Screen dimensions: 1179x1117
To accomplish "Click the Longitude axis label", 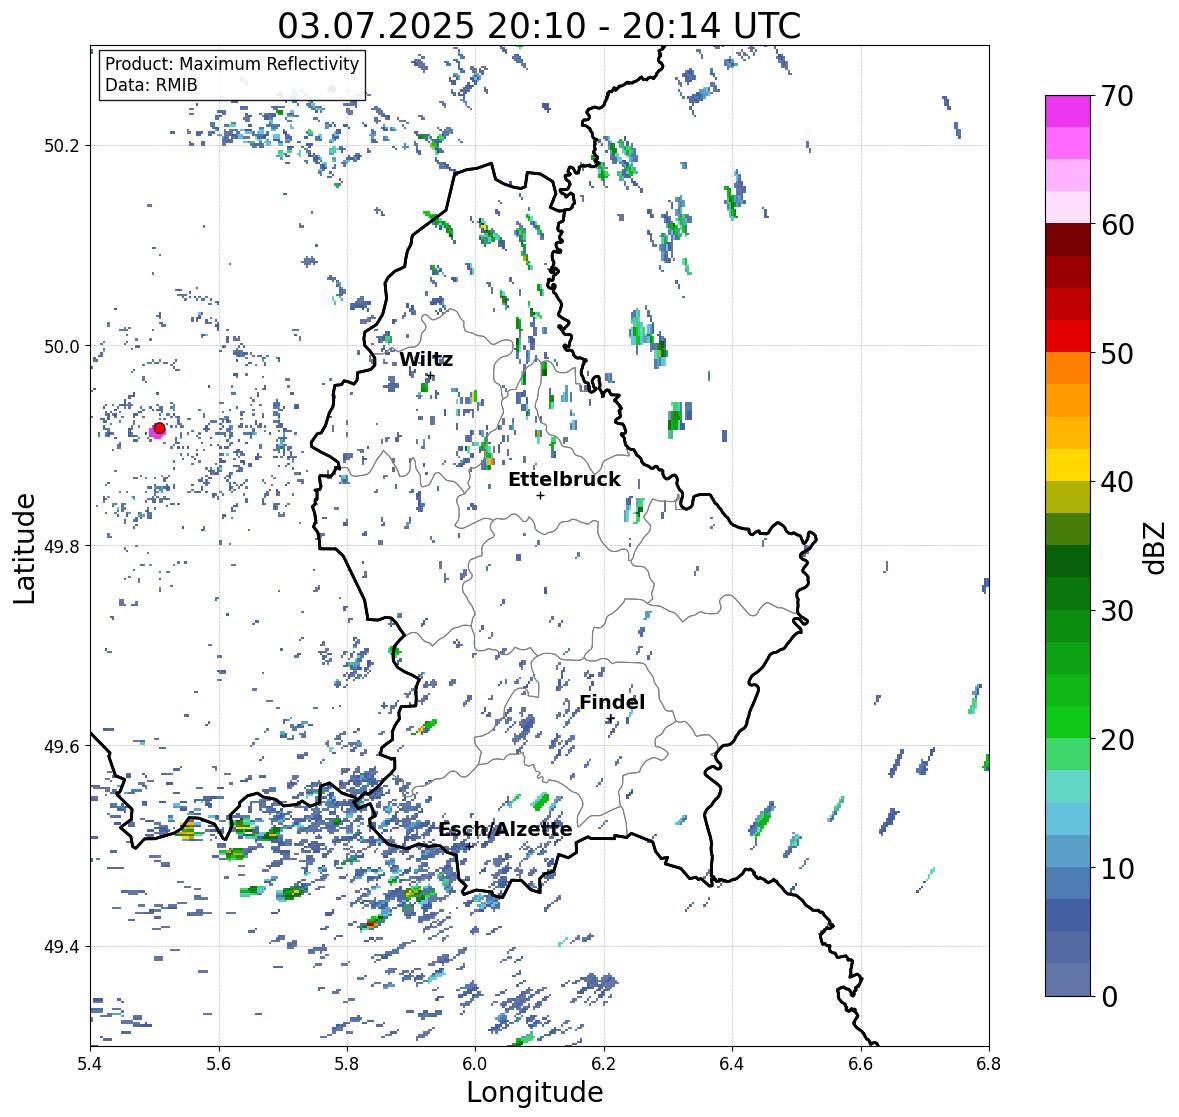I will coord(535,1092).
